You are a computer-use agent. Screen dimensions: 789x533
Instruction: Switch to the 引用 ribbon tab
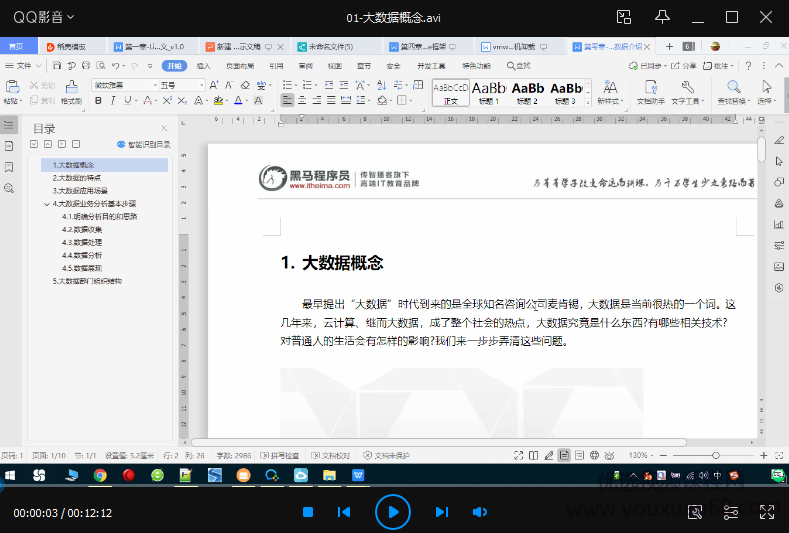276,66
